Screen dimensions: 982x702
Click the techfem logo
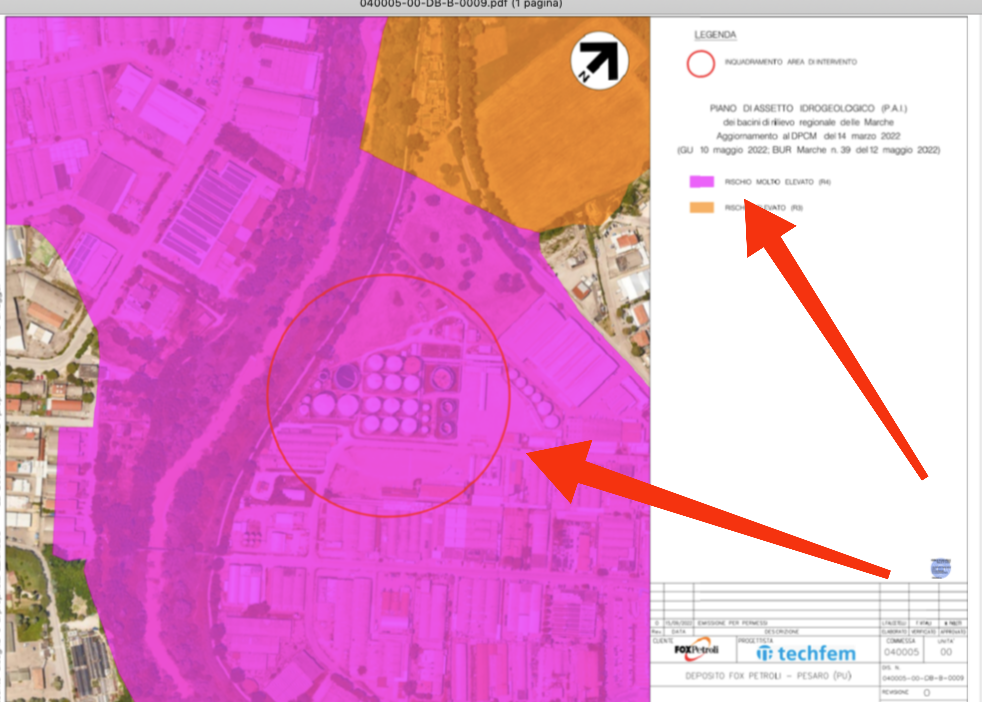(806, 653)
